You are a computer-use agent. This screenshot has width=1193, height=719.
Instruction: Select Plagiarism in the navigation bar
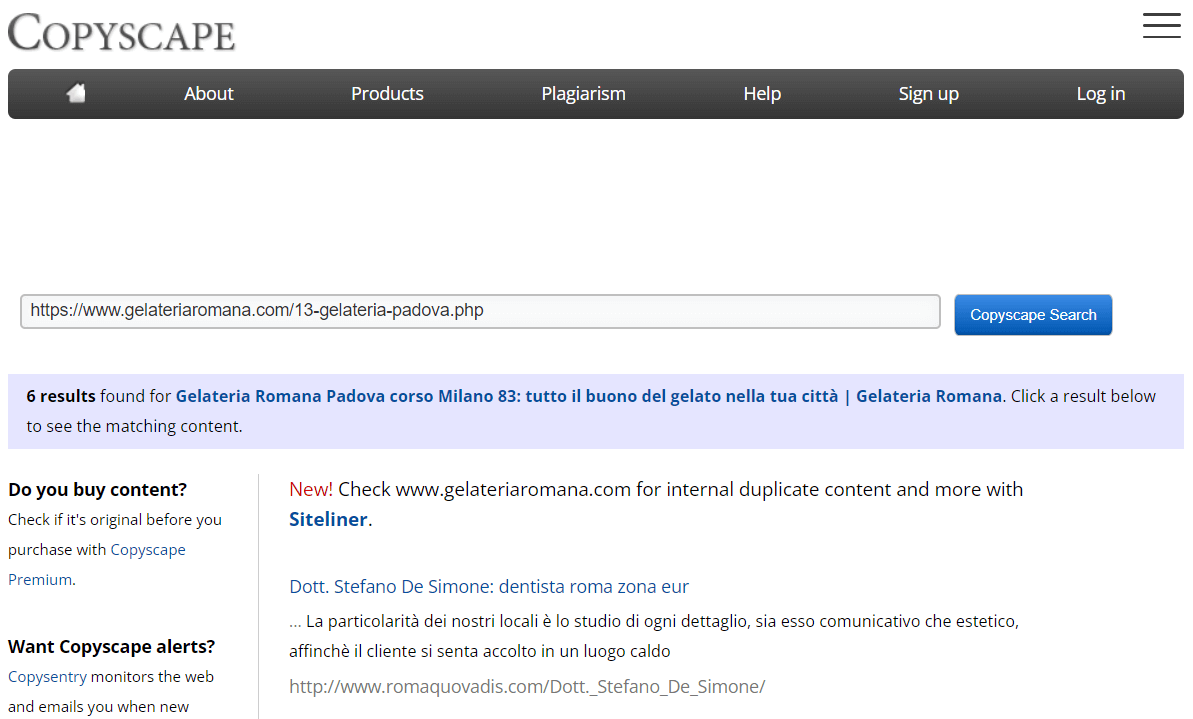584,94
